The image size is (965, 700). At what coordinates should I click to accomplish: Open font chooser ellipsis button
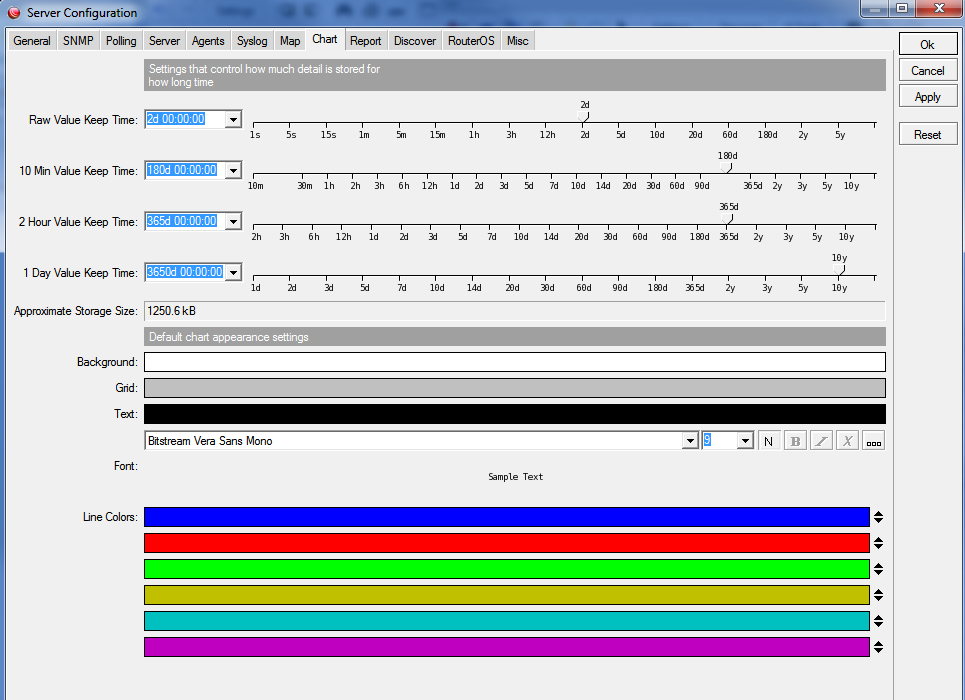click(873, 441)
